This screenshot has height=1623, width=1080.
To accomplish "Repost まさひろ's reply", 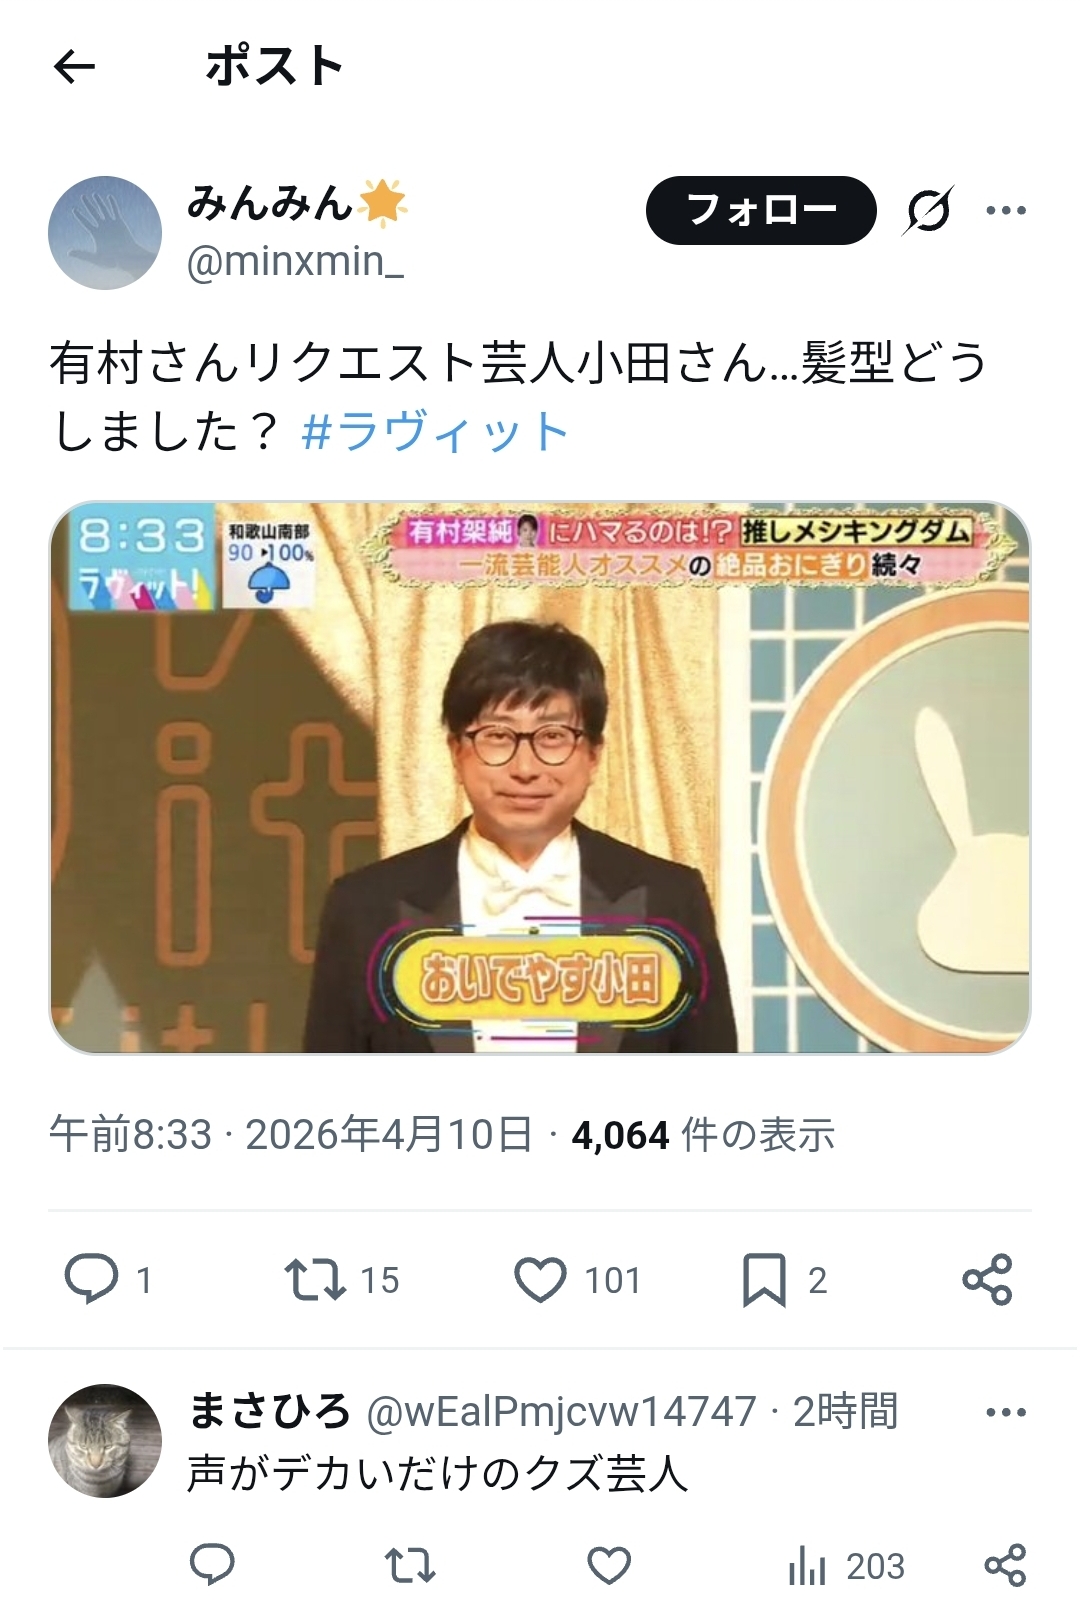I will click(x=410, y=1565).
